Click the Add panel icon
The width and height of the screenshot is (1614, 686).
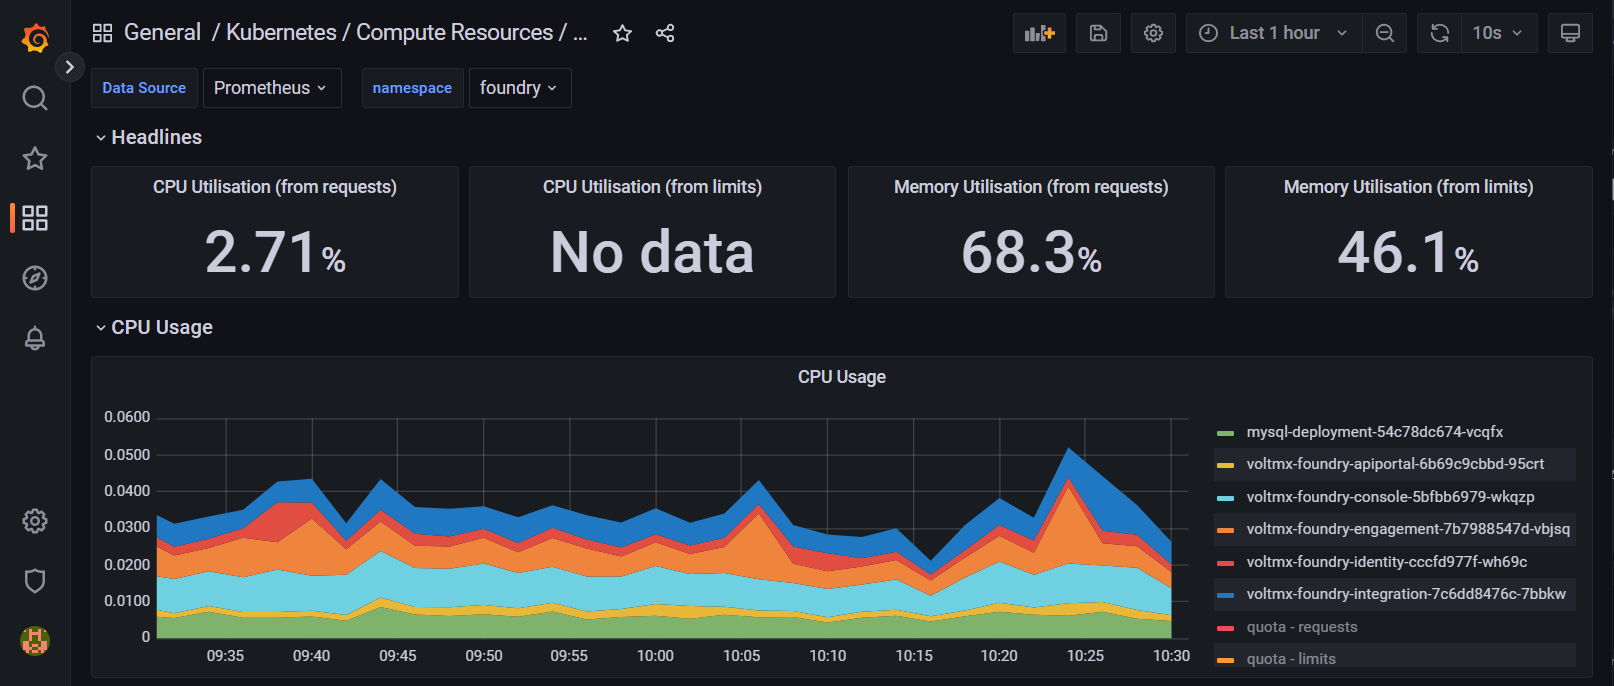[1039, 33]
